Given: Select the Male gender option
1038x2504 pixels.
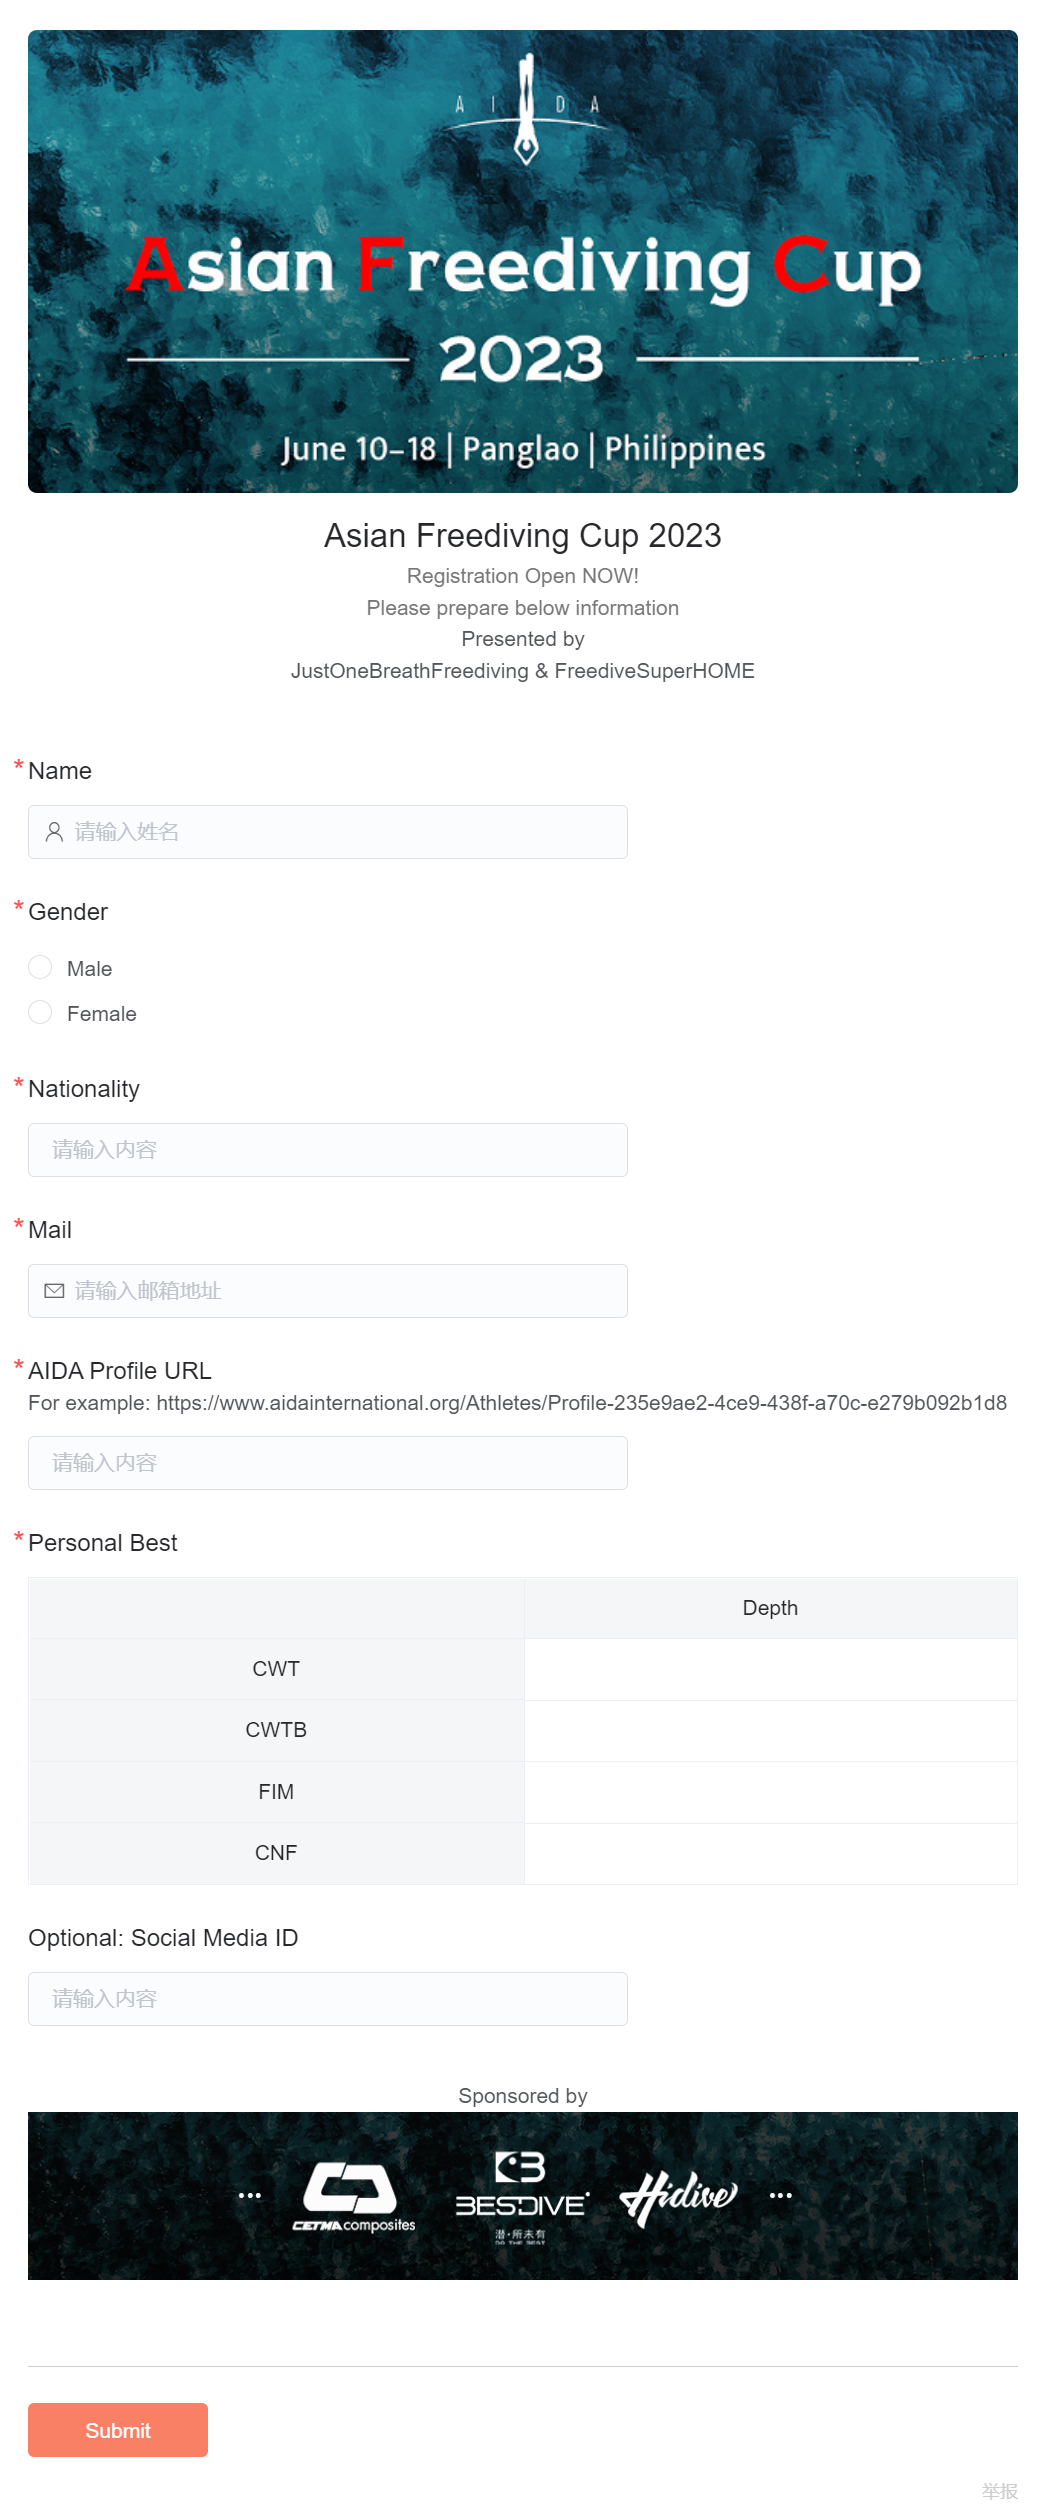Looking at the screenshot, I should [40, 968].
